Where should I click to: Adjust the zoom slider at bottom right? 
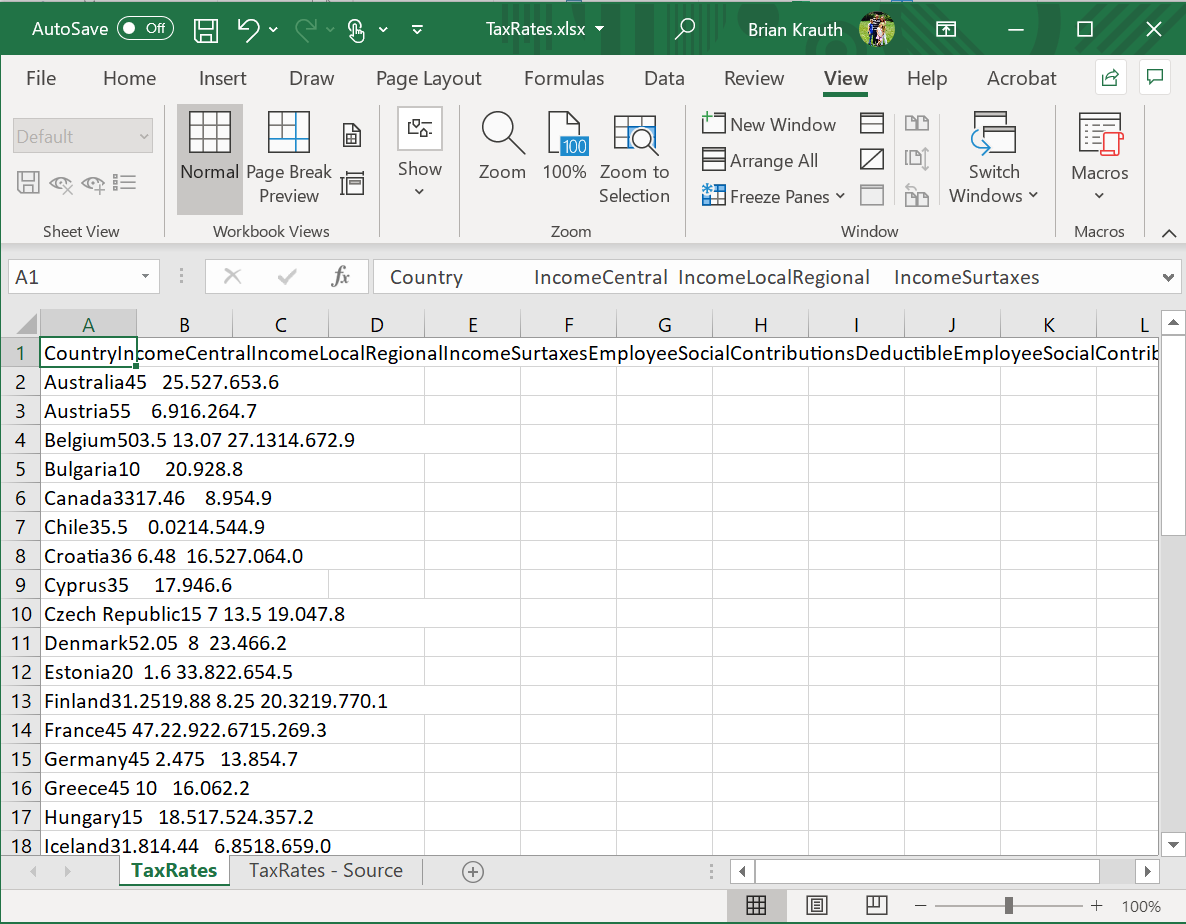1010,906
